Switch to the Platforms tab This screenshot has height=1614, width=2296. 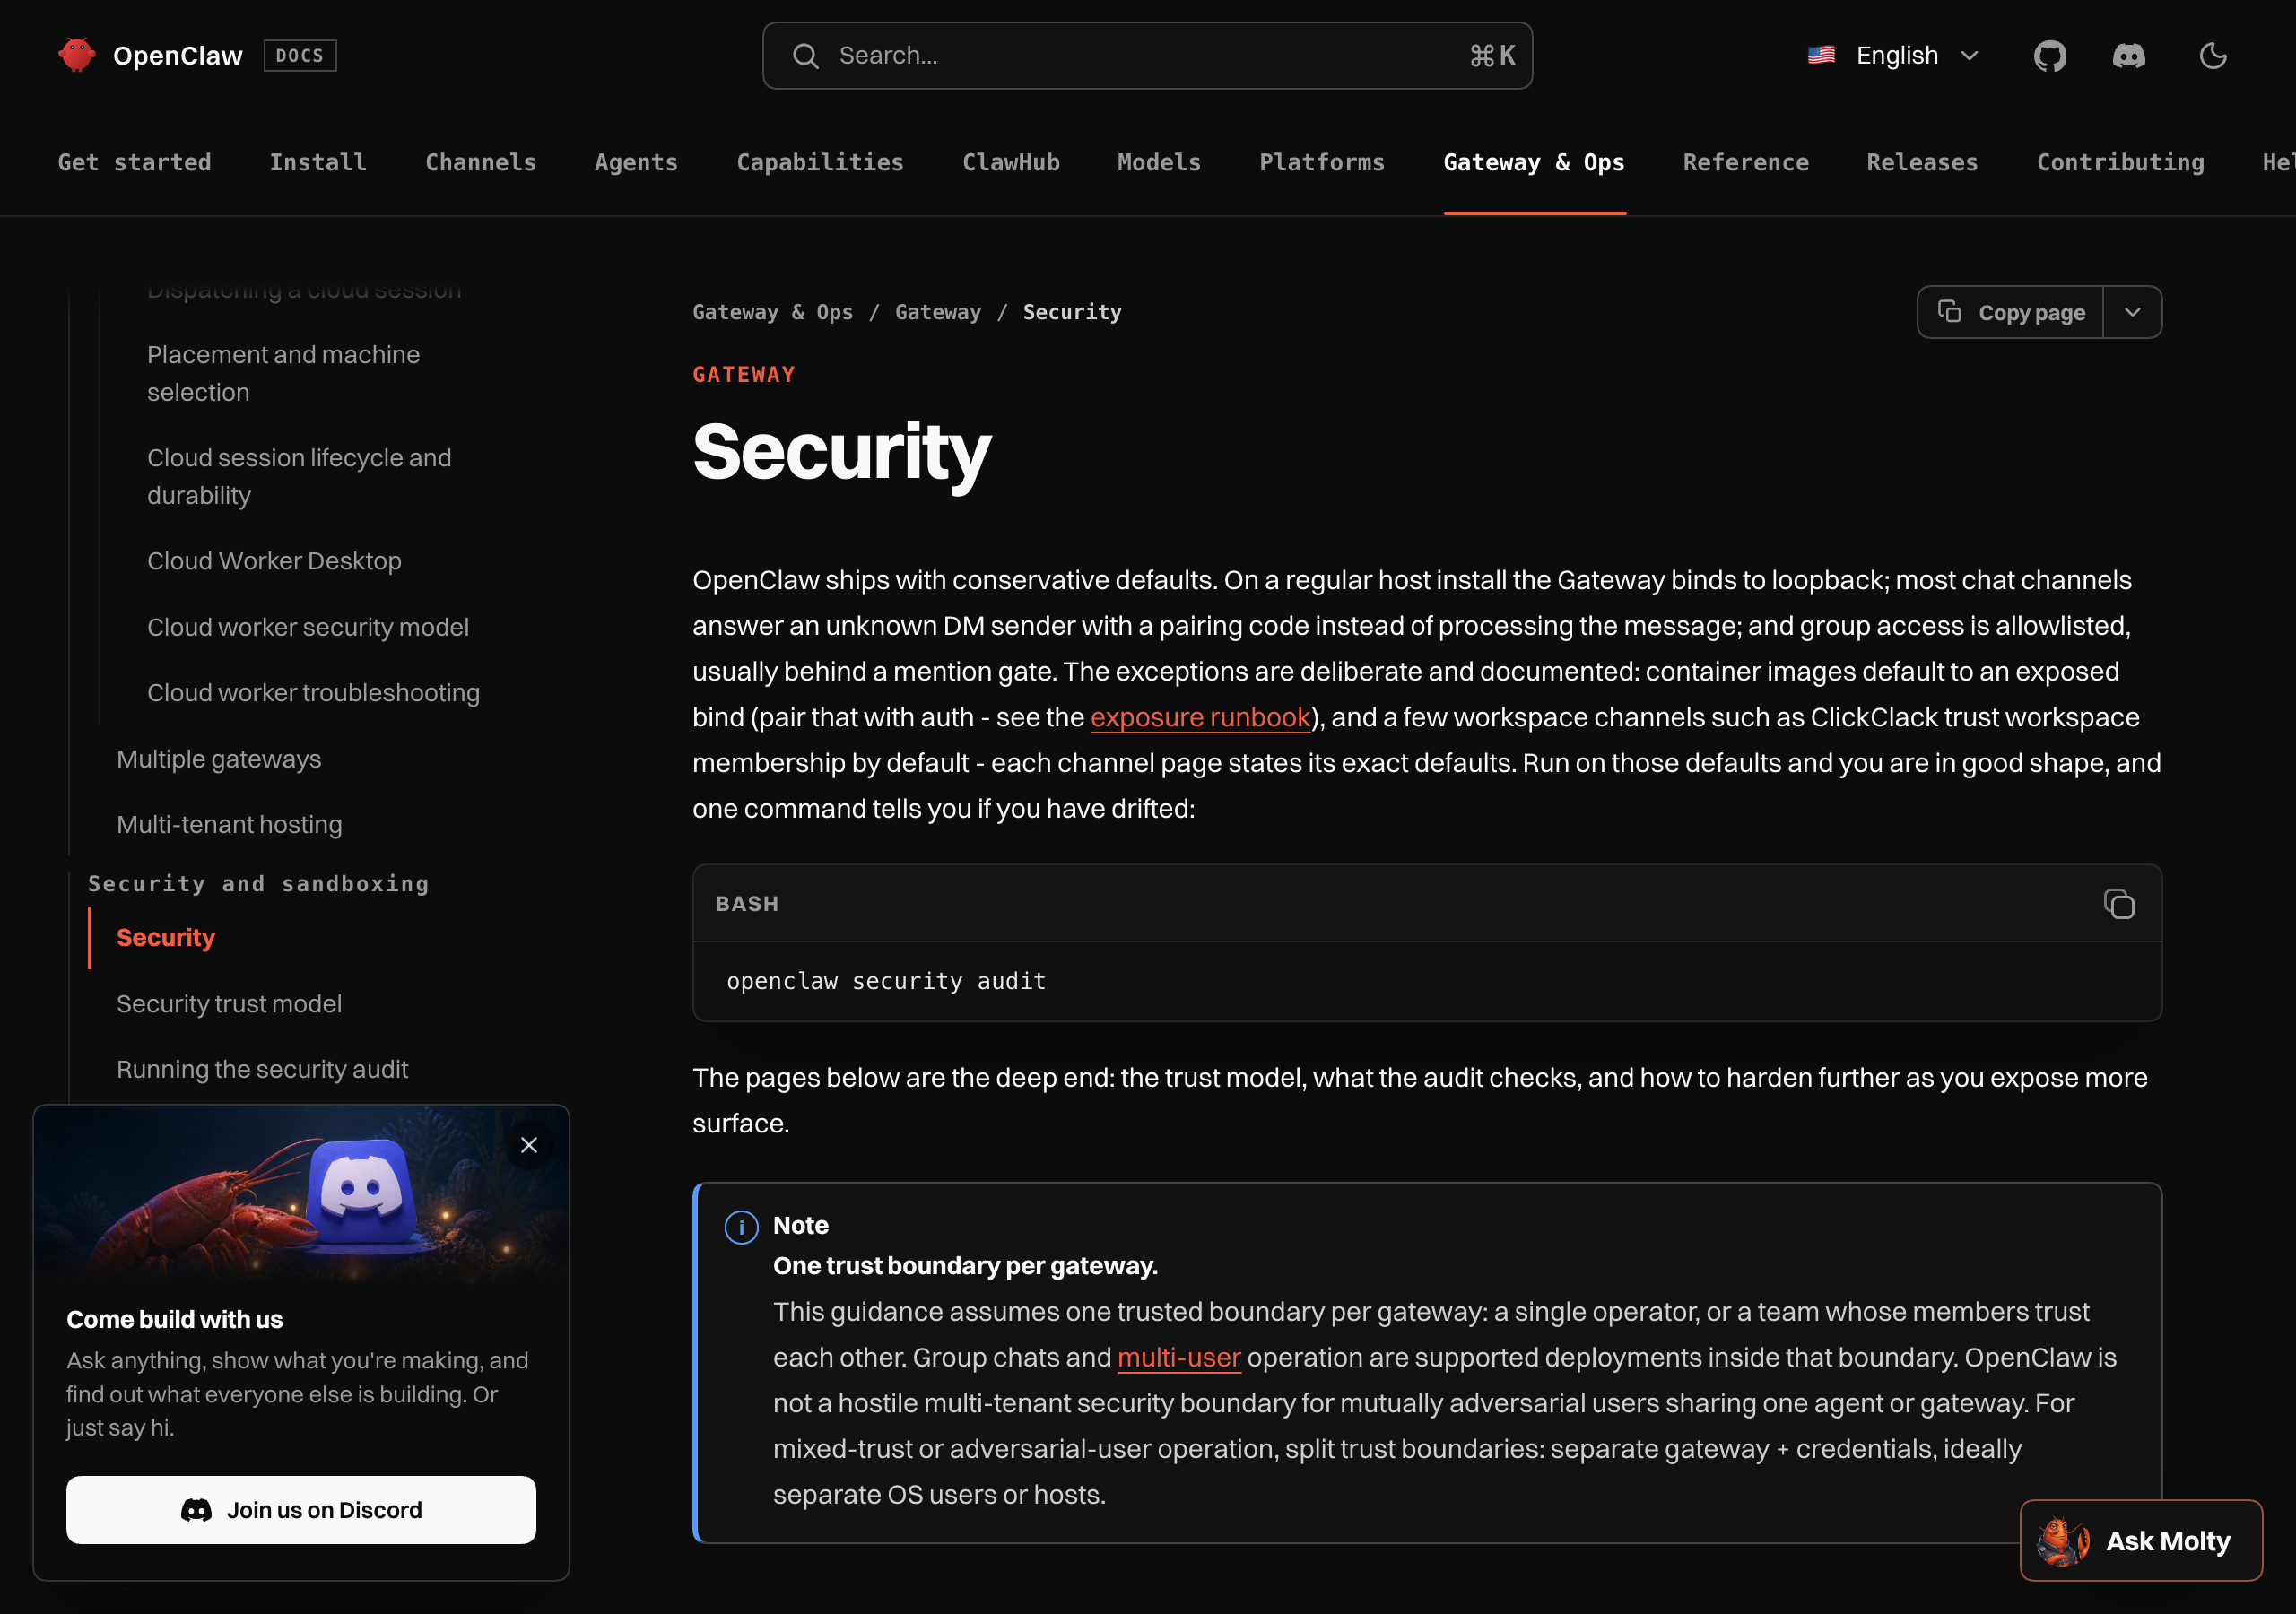click(x=1322, y=162)
